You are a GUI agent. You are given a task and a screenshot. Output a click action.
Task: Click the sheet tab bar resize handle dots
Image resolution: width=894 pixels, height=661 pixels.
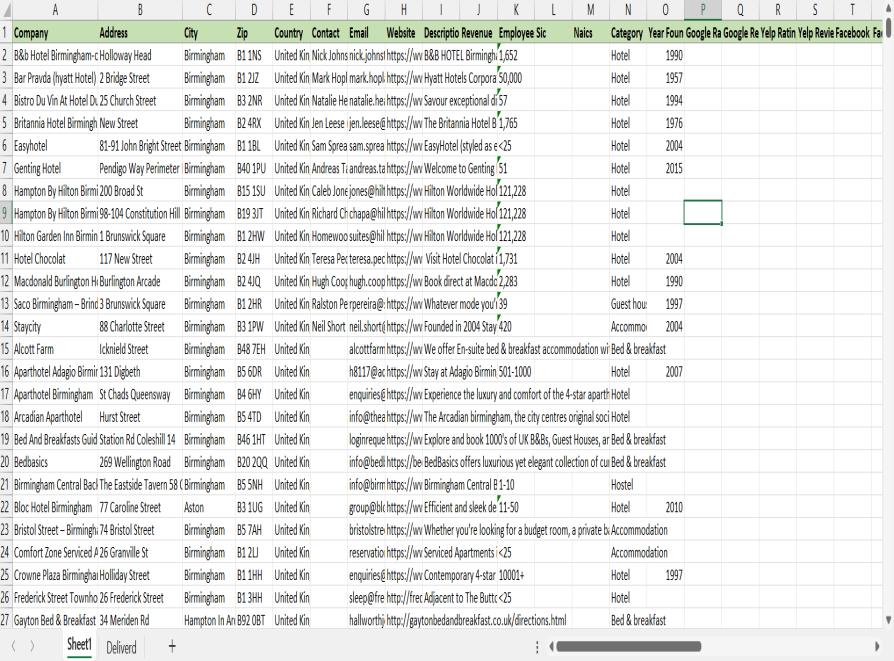tap(538, 647)
